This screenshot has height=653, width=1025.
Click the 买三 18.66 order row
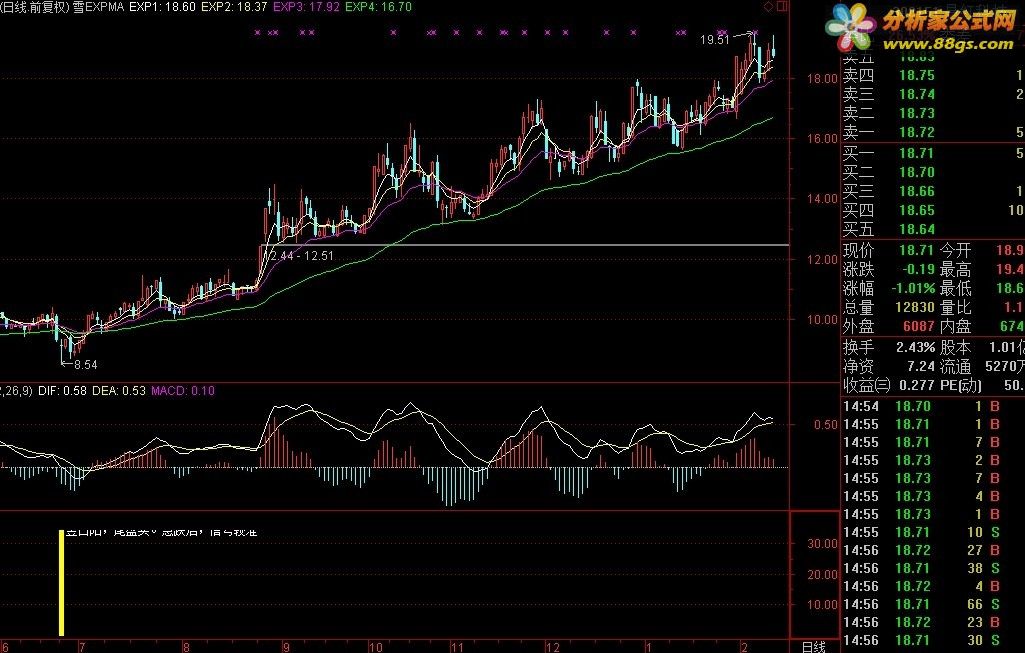933,192
